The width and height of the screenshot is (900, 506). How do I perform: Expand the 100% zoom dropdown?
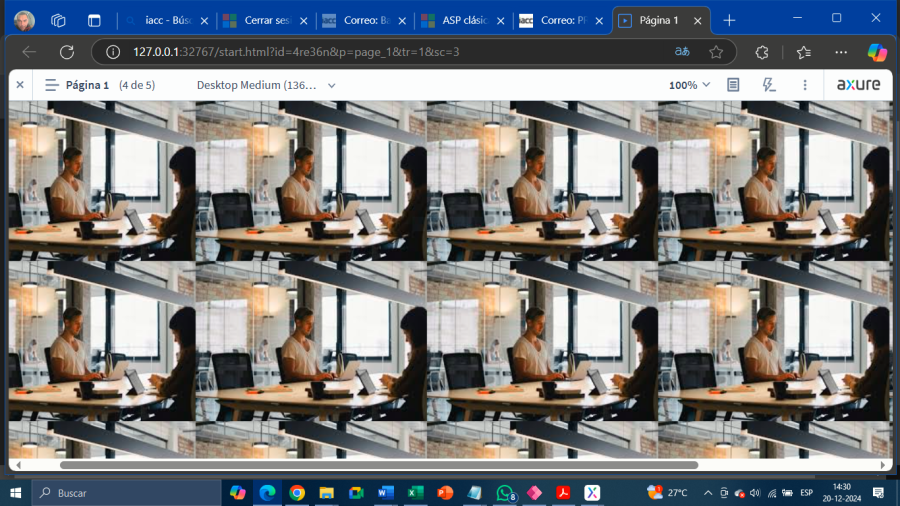click(x=690, y=85)
